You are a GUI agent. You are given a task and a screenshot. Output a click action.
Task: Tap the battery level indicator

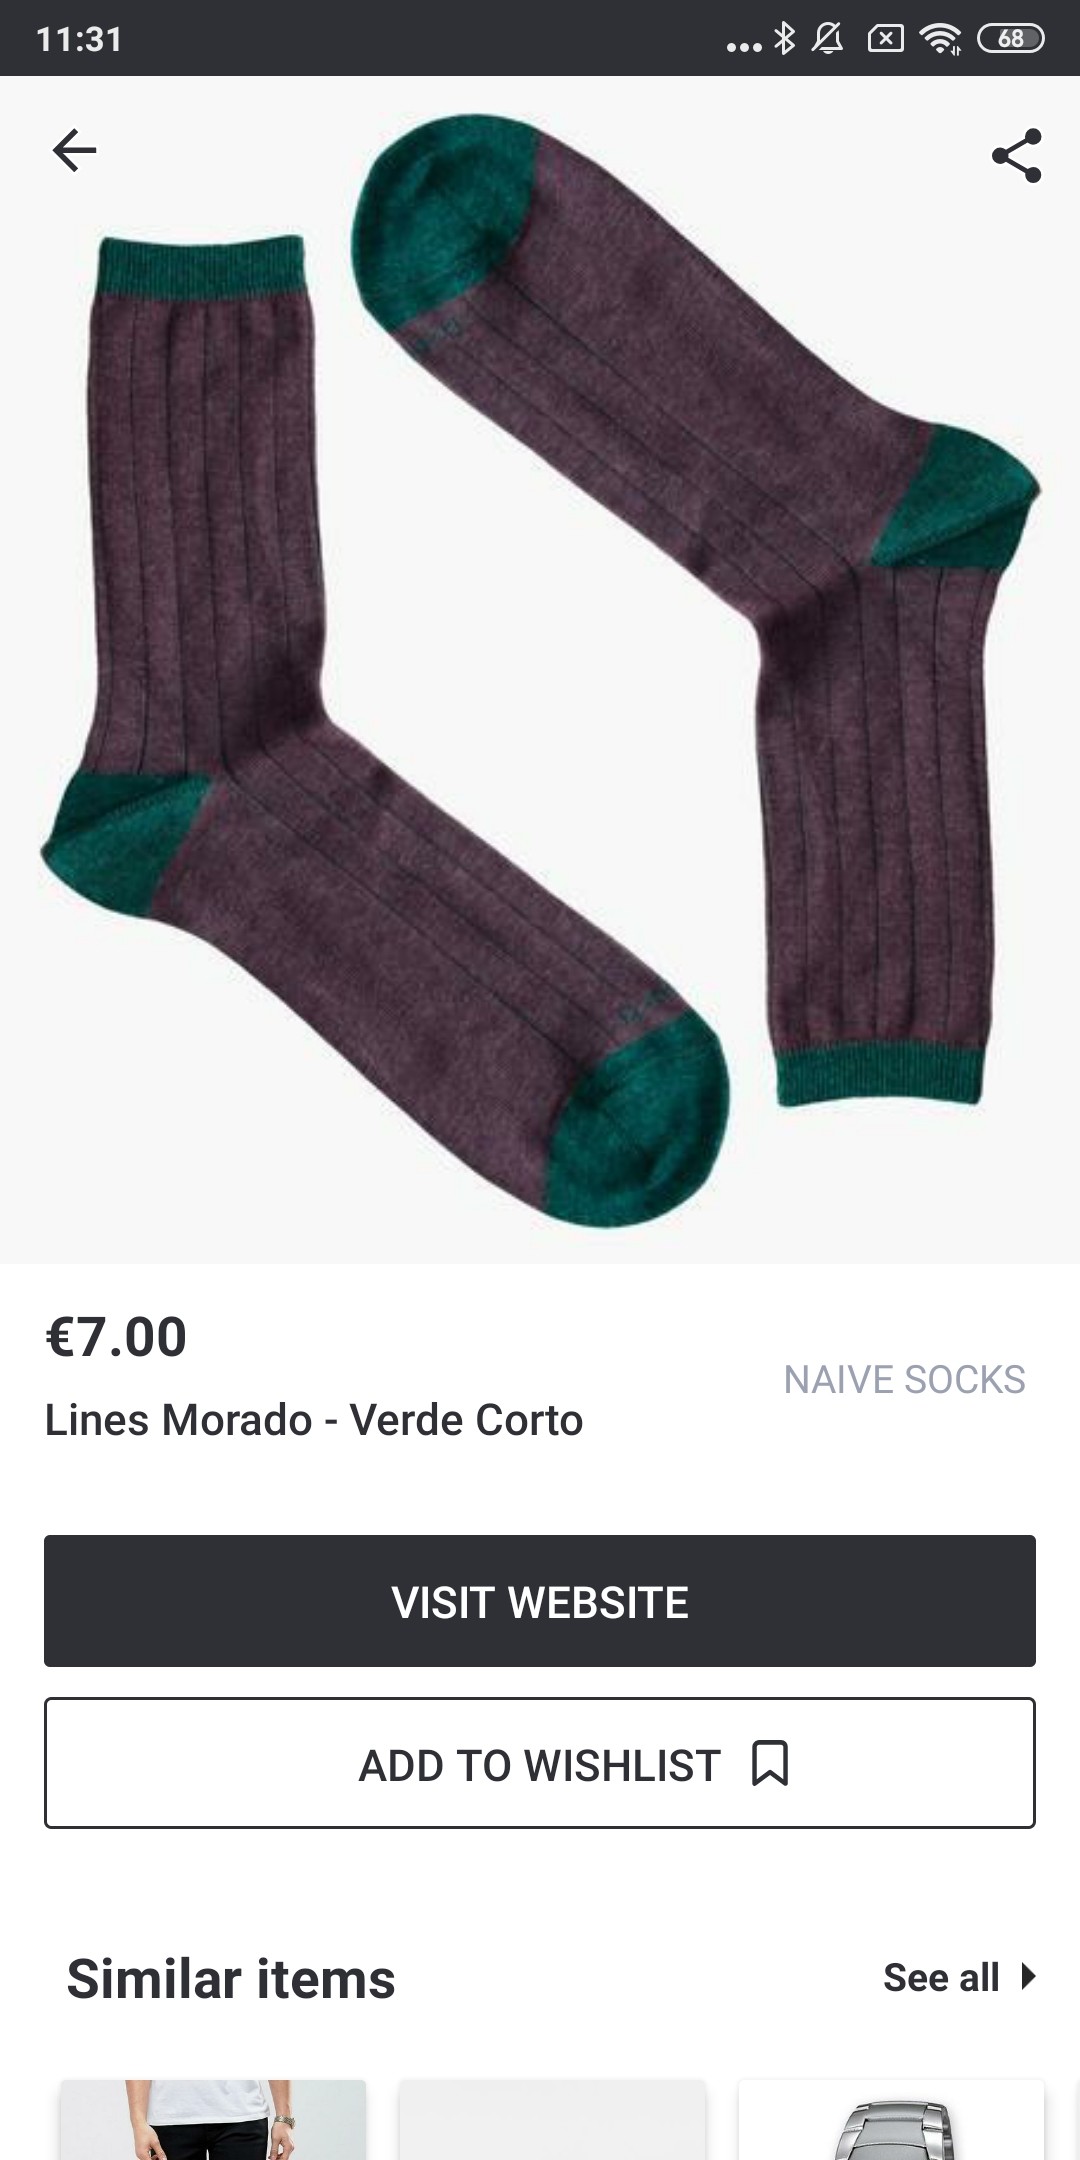click(1011, 38)
